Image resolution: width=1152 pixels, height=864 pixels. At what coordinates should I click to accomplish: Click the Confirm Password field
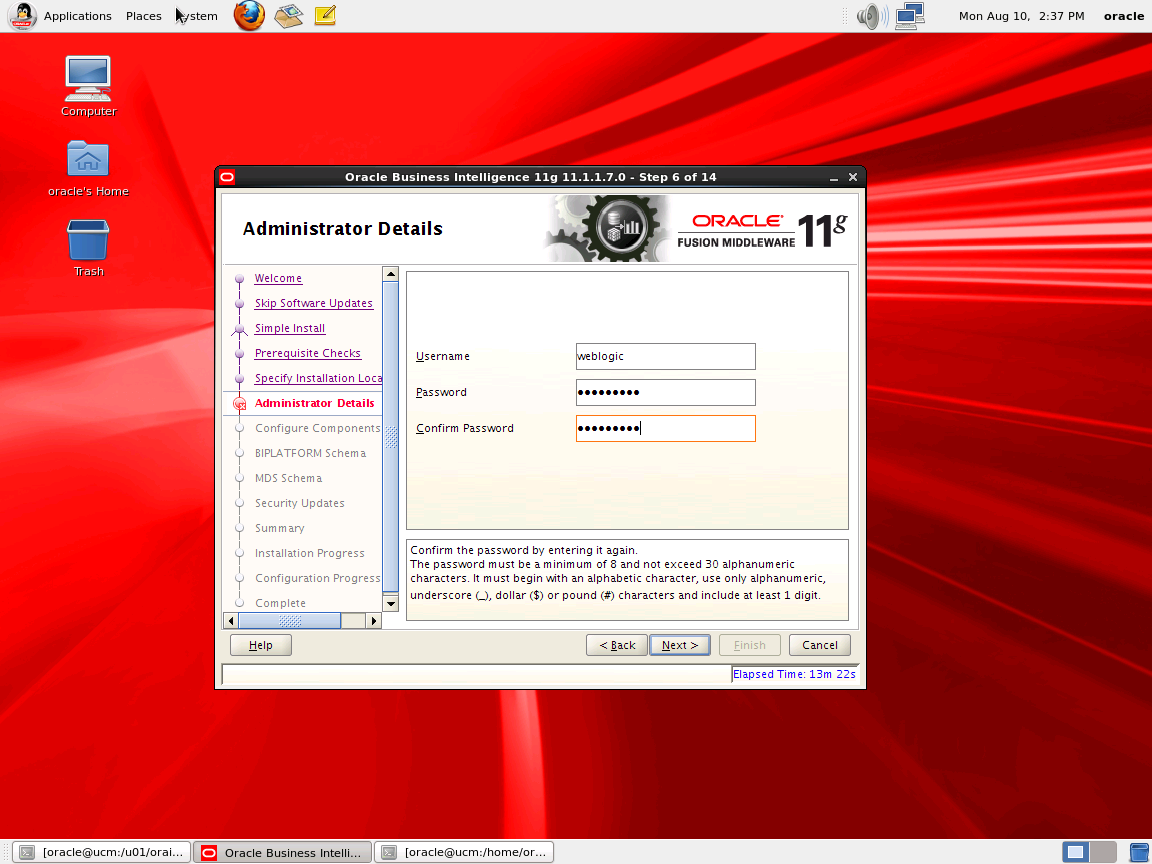point(666,428)
